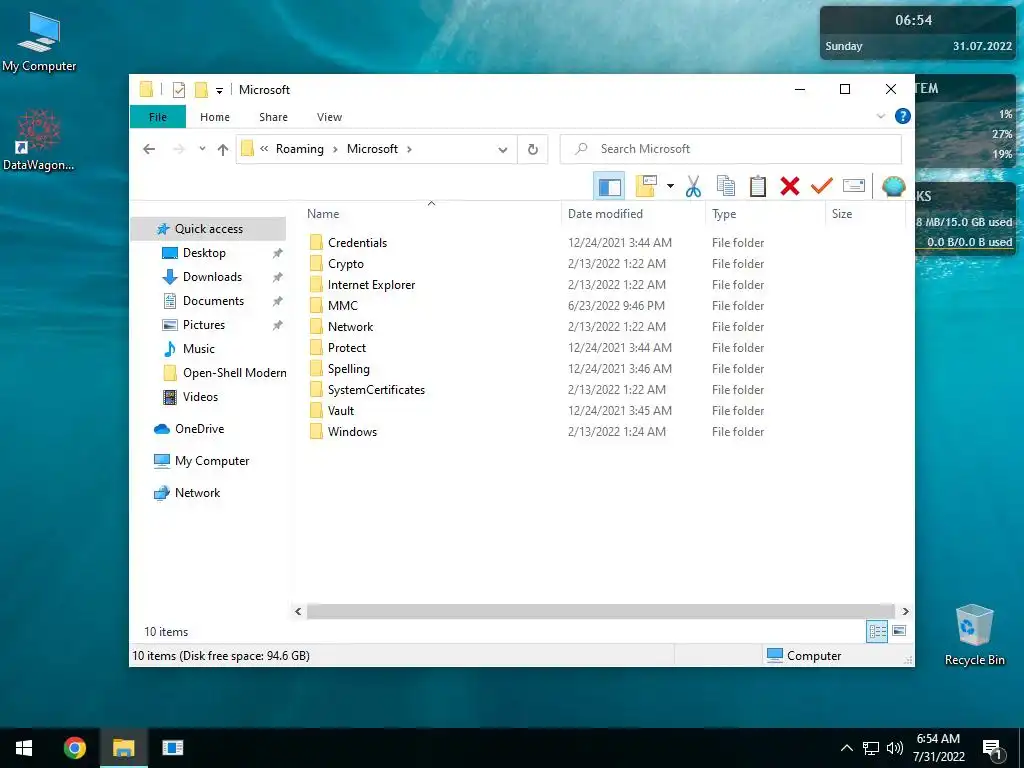Show hidden tray icons chevron
The image size is (1024, 768).
click(846, 748)
